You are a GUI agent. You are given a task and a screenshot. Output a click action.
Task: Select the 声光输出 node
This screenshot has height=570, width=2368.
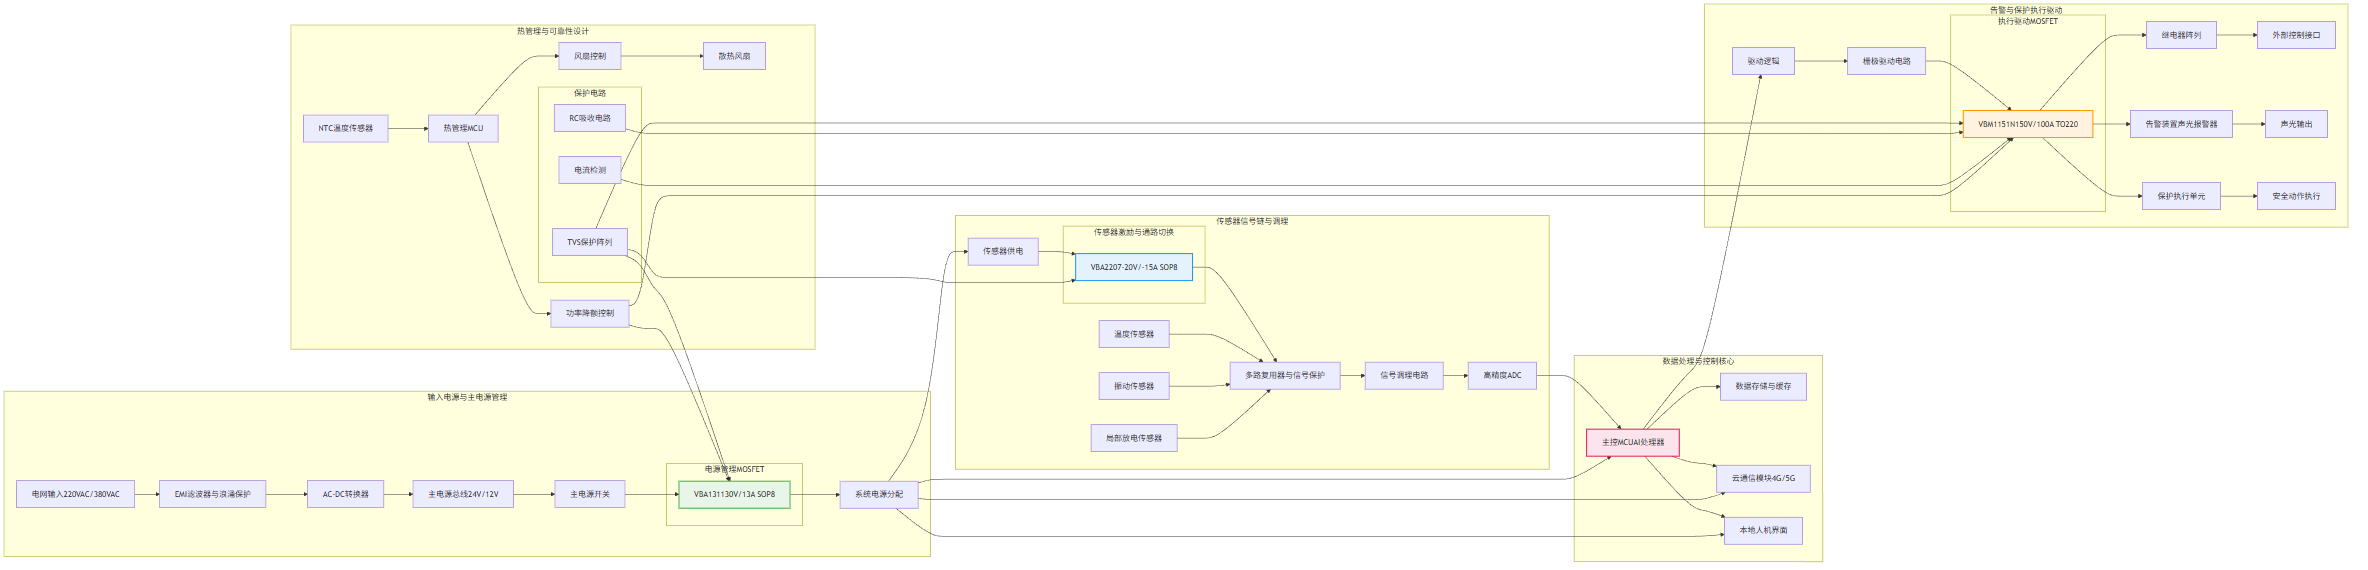2296,124
